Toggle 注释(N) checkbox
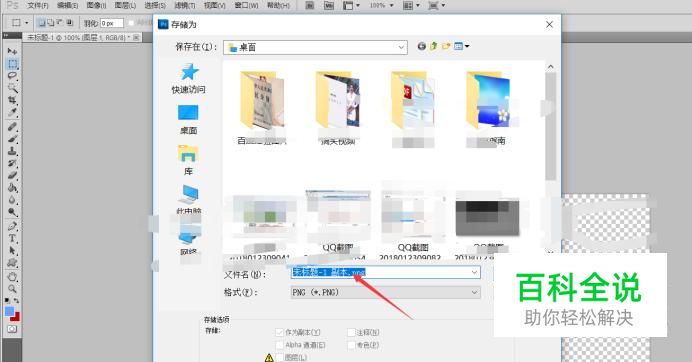Viewport: 692px width, 362px height. pos(351,332)
